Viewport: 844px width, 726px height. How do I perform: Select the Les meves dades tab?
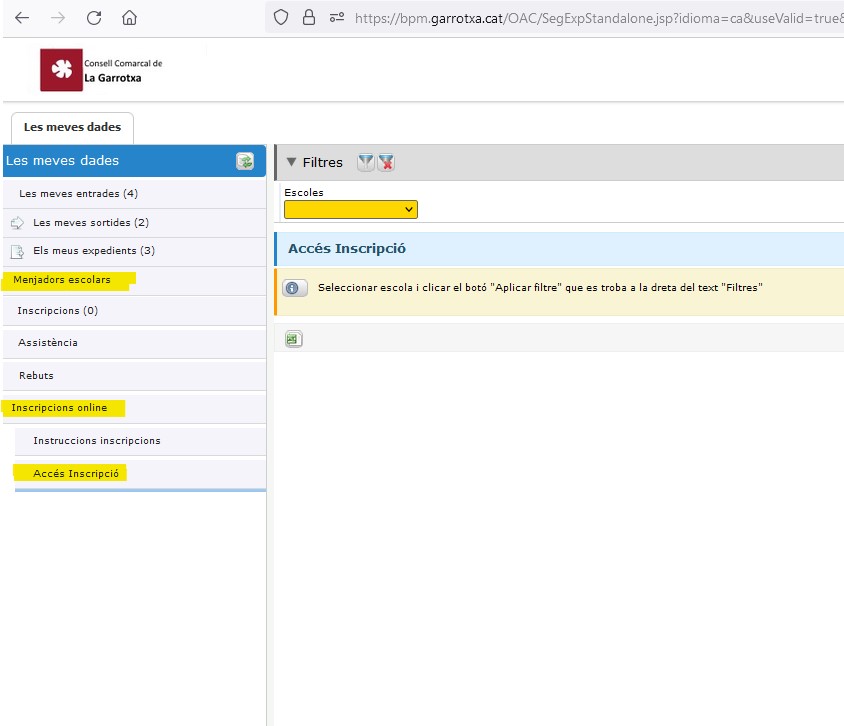pyautogui.click(x=72, y=128)
